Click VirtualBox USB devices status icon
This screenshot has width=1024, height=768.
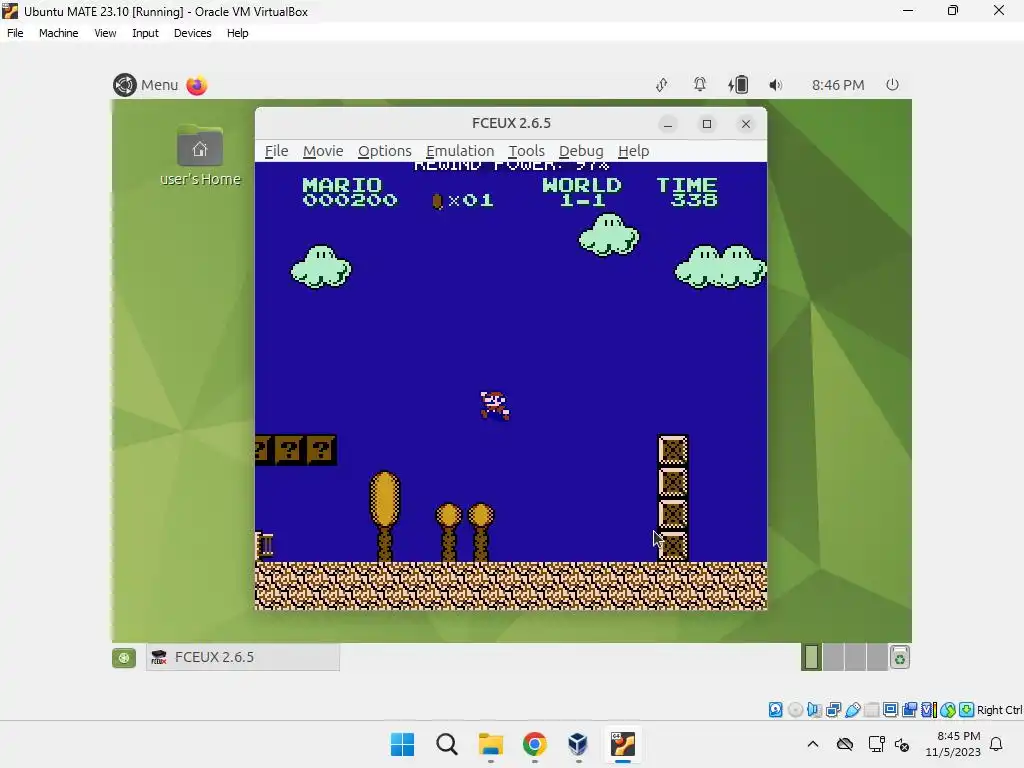[852, 710]
